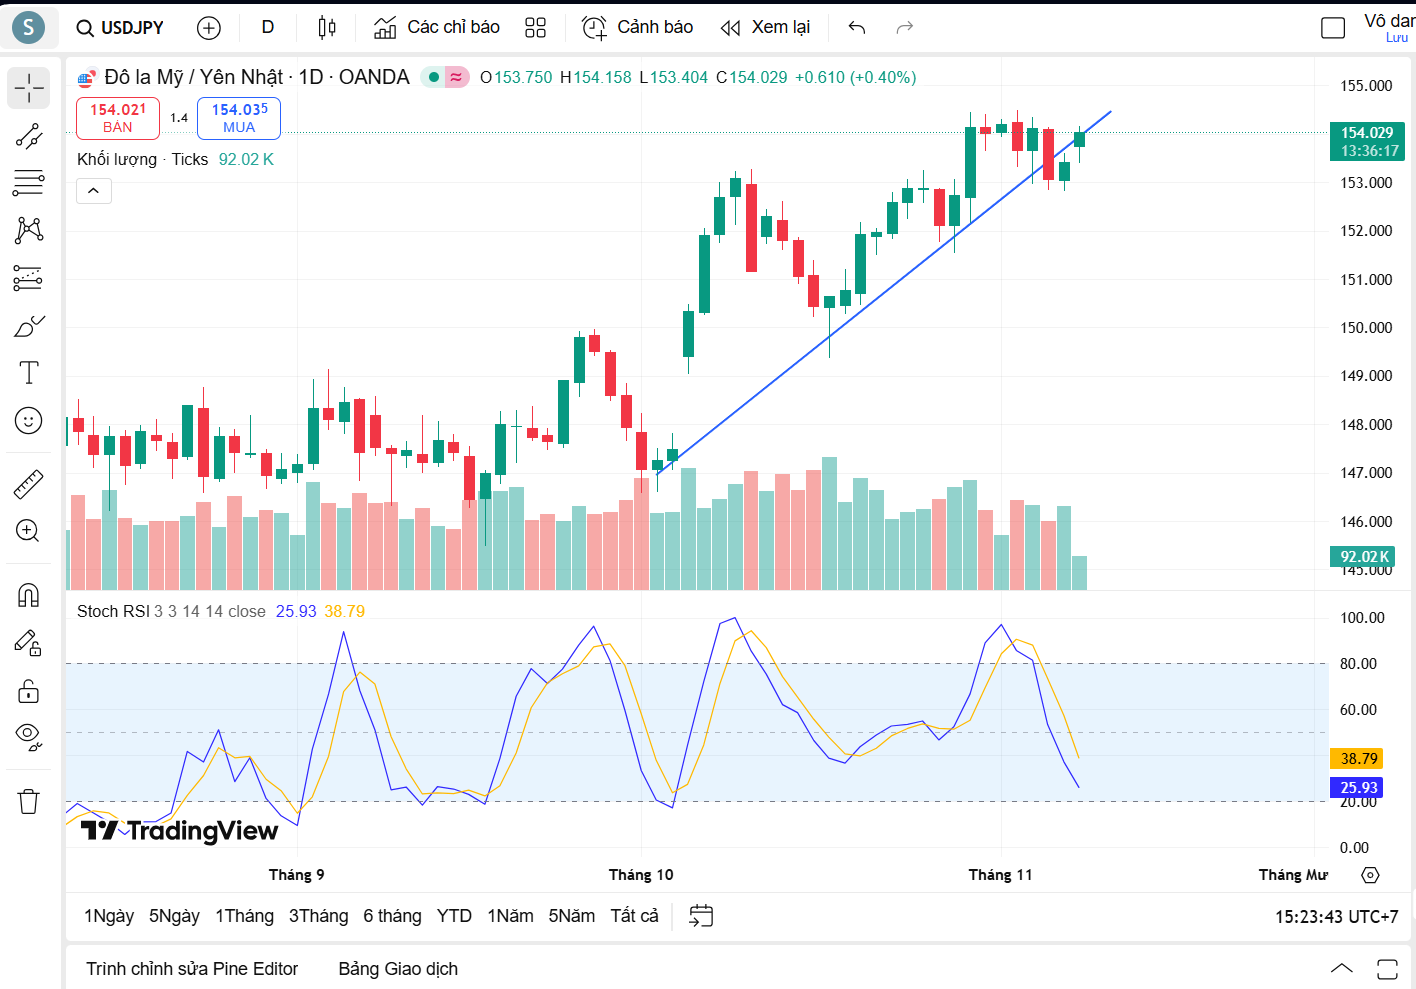Select the text annotation tool
1416x989 pixels.
click(x=28, y=372)
